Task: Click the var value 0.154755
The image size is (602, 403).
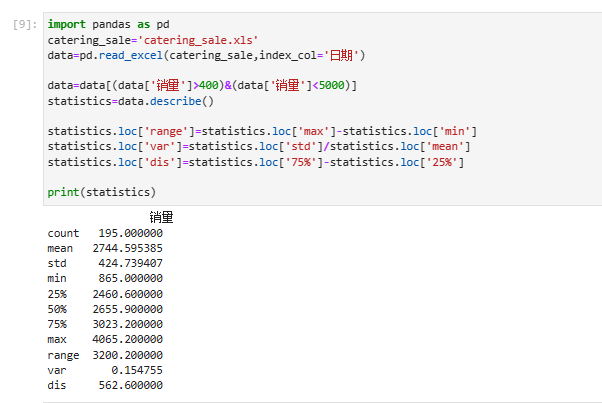Action: 137,370
